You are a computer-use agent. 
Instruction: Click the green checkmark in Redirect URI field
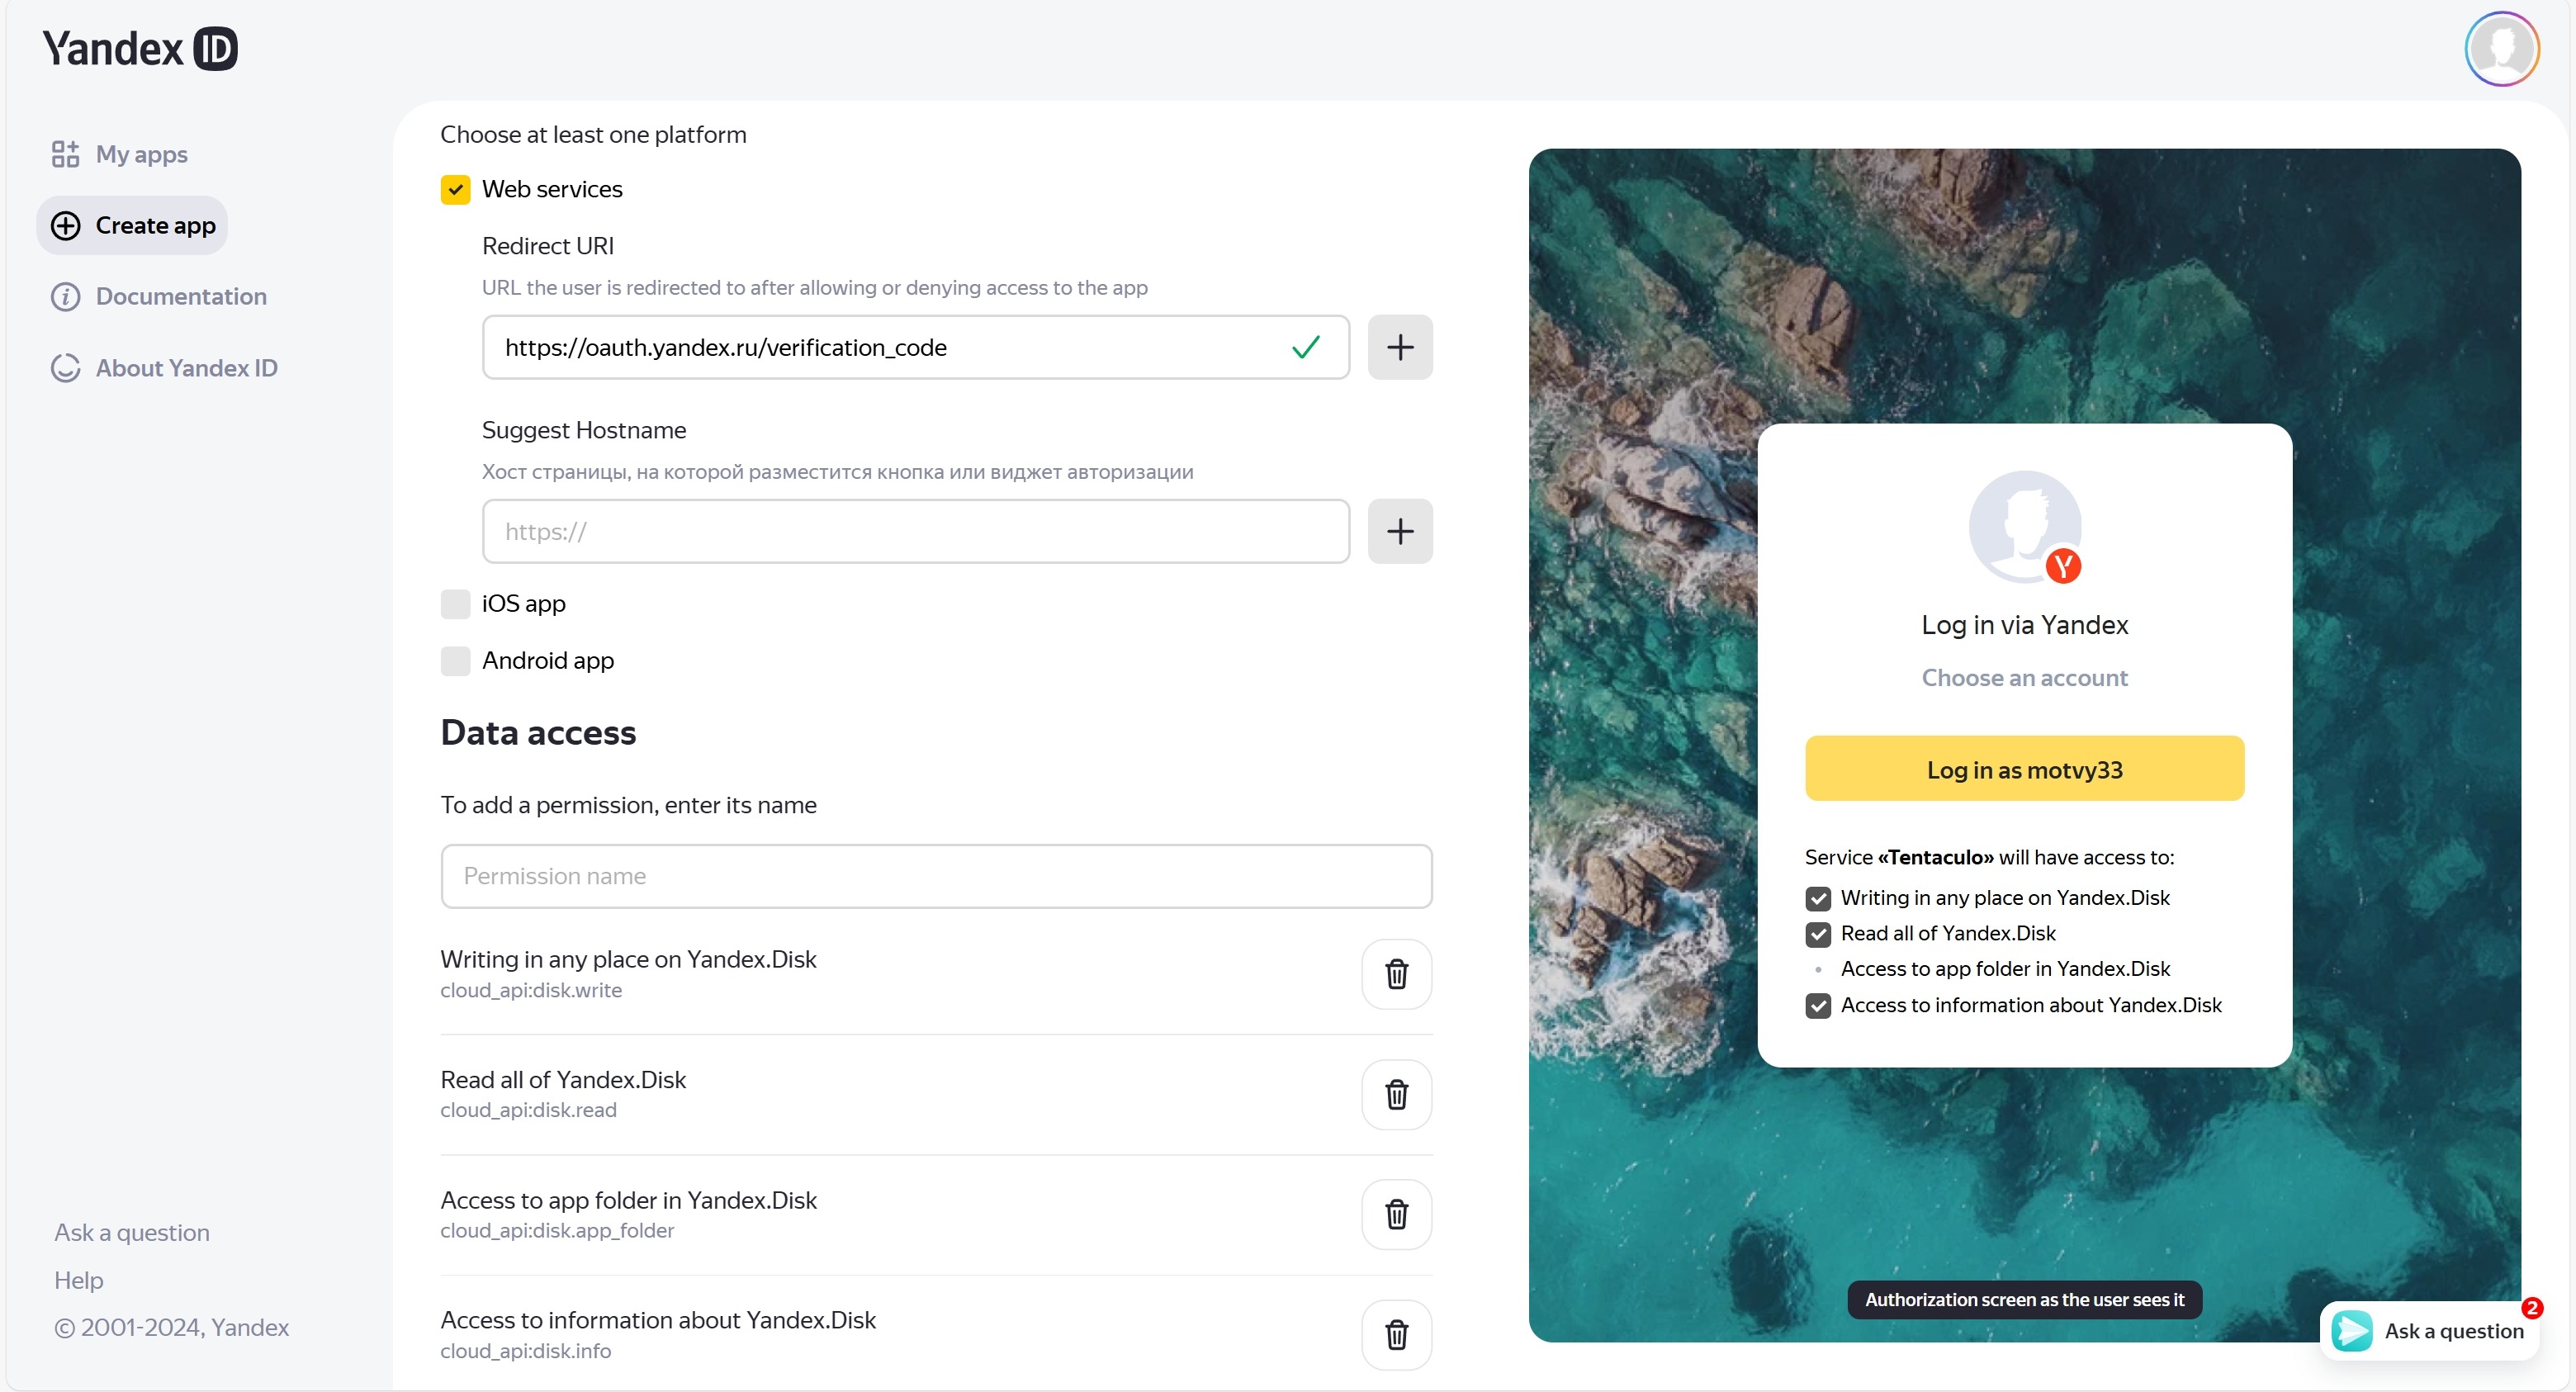tap(1306, 347)
